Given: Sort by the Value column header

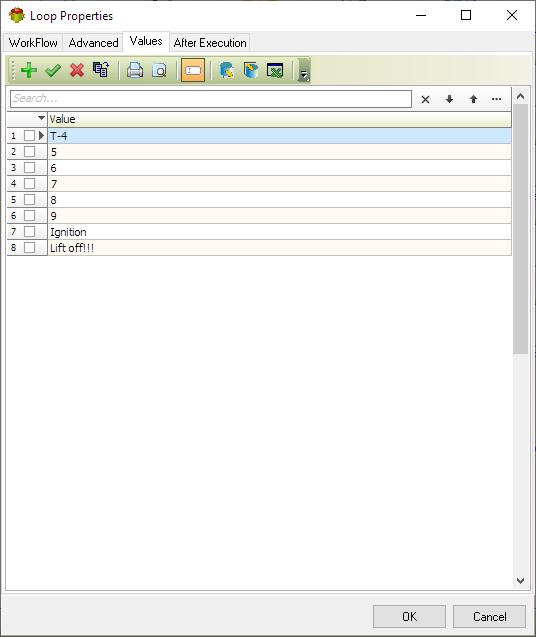Looking at the screenshot, I should tap(279, 119).
